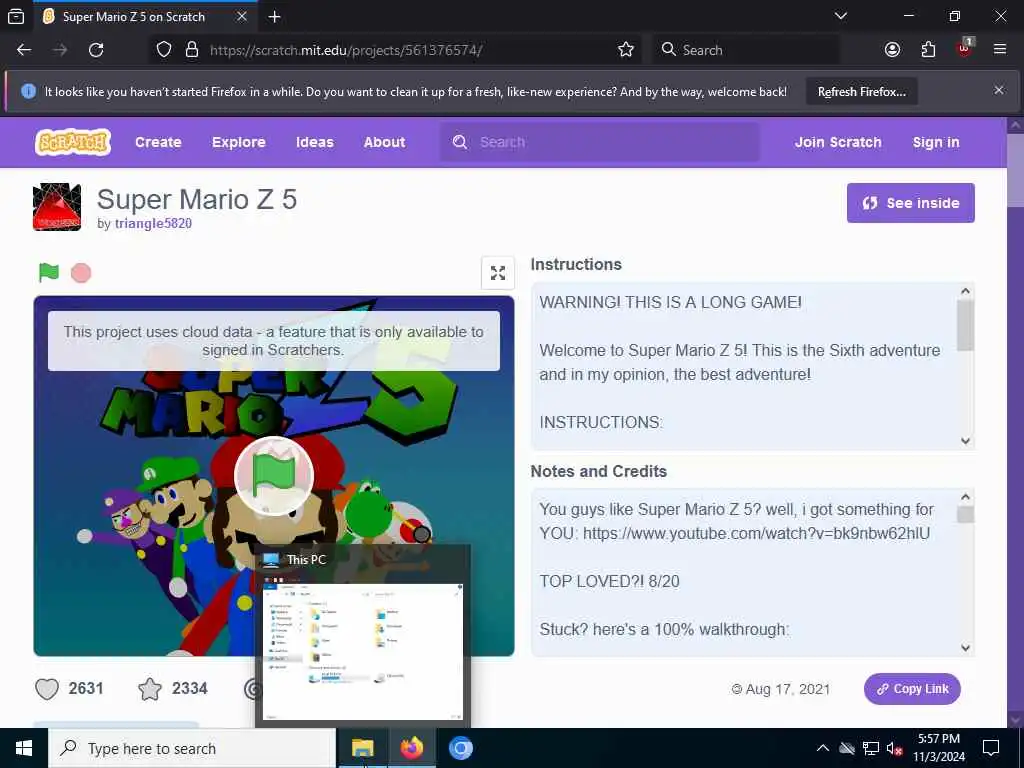Click the taskbar search box

[192, 748]
